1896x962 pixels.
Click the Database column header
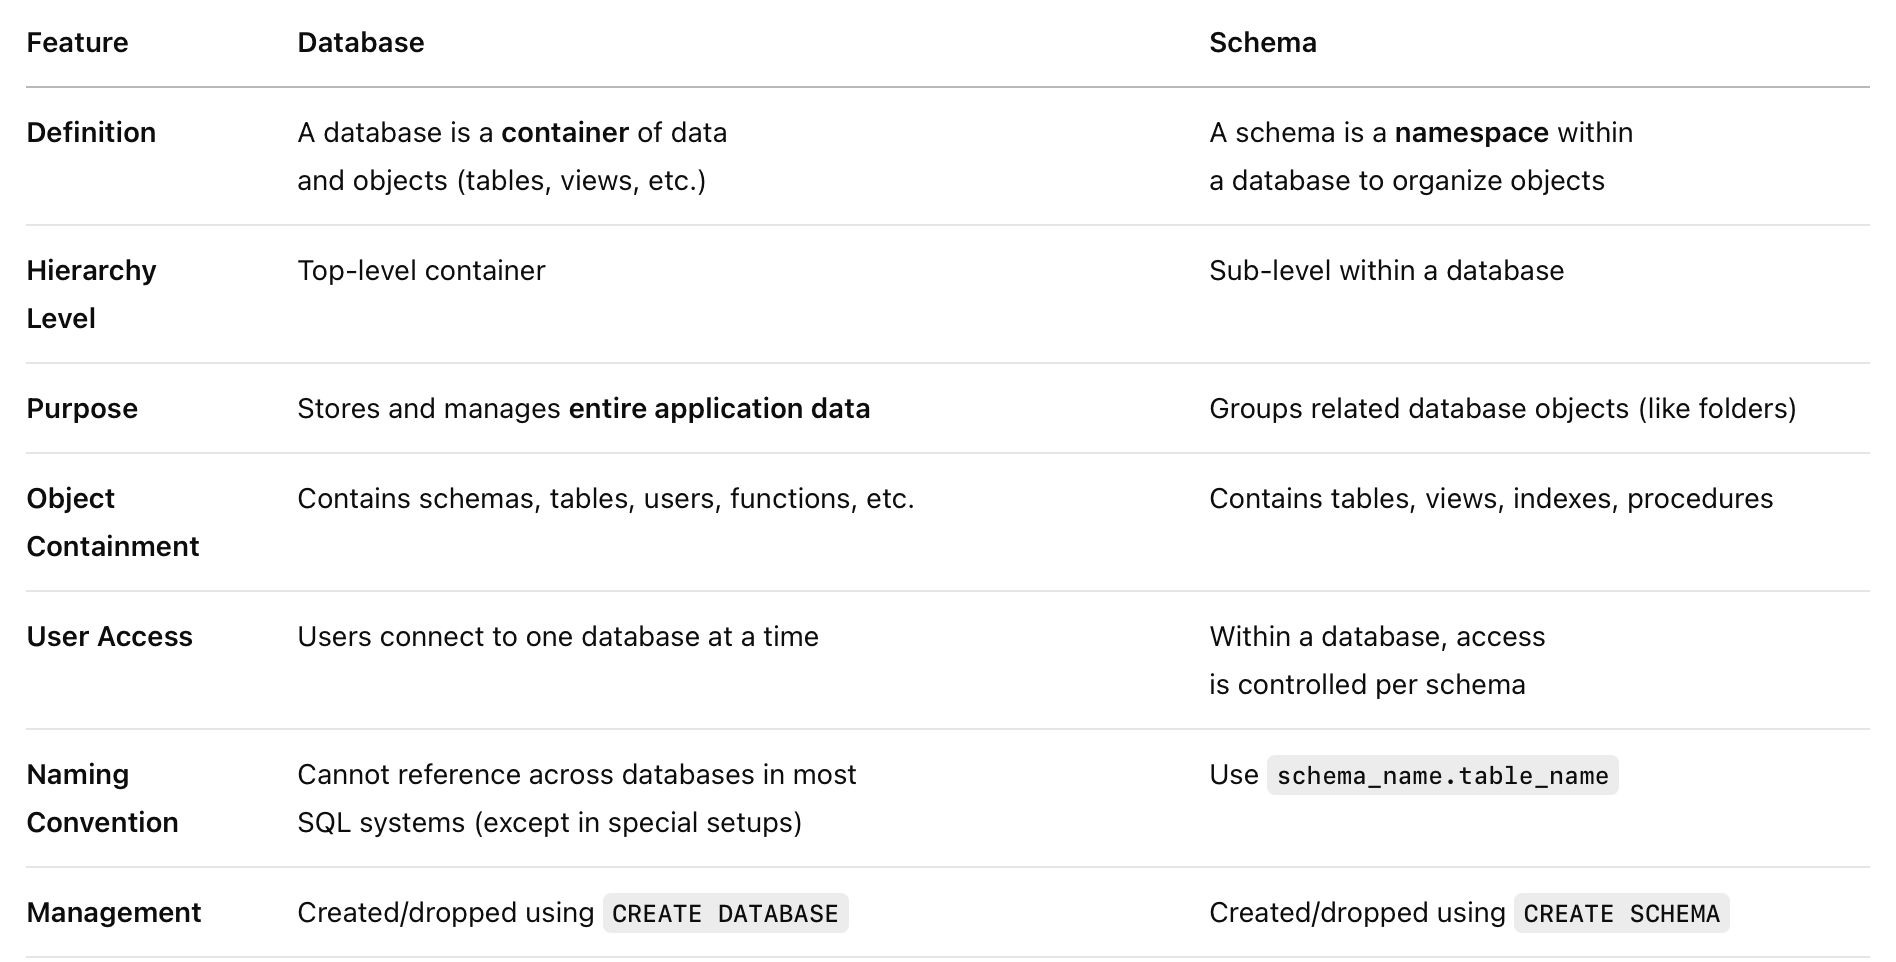pyautogui.click(x=361, y=43)
